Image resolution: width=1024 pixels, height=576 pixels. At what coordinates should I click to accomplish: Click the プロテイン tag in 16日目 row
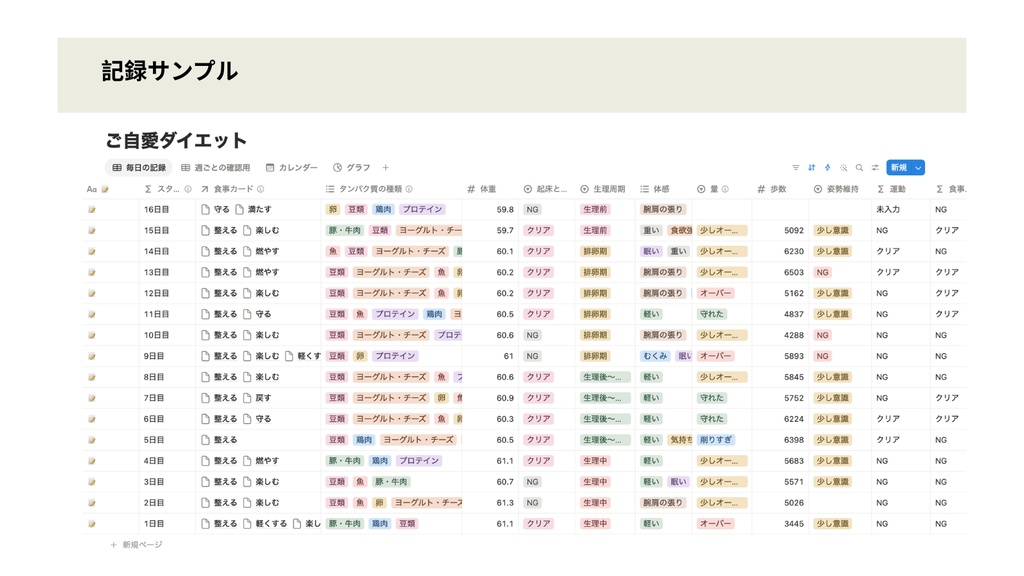422,210
